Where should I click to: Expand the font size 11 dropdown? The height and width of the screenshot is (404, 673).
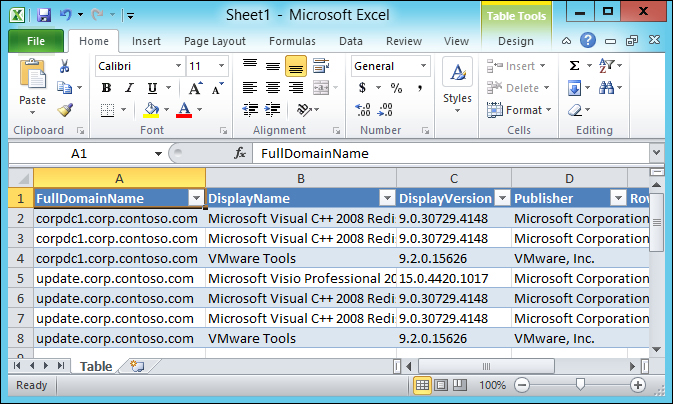coord(221,66)
